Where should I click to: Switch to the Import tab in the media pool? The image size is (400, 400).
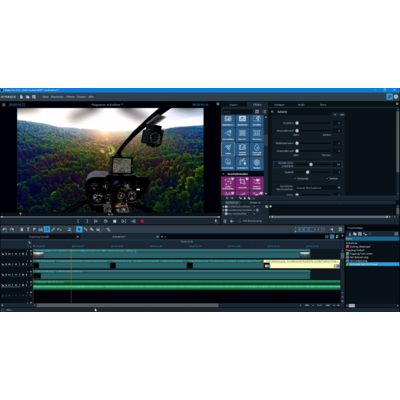tap(233, 105)
